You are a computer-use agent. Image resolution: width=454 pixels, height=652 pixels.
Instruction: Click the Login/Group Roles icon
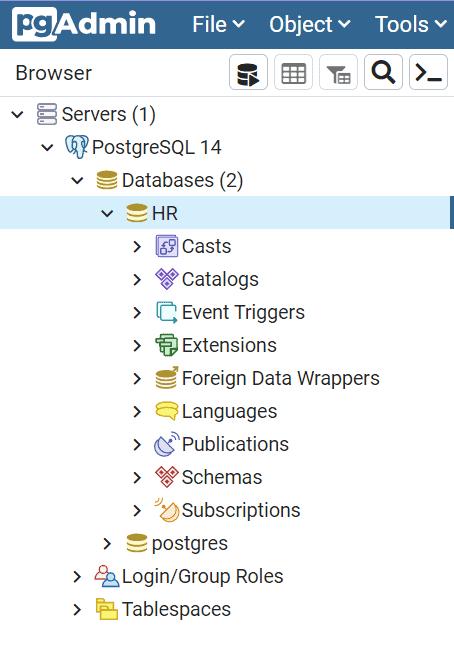107,576
